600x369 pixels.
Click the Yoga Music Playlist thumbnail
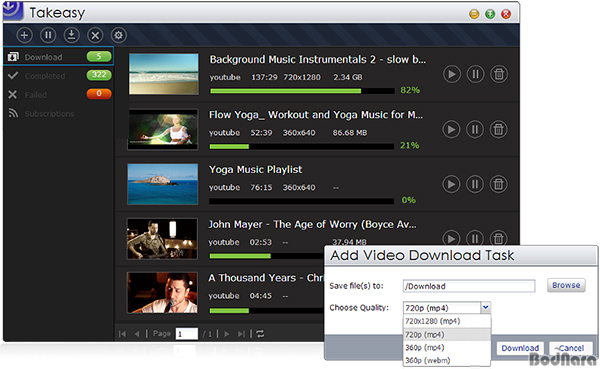coord(163,184)
